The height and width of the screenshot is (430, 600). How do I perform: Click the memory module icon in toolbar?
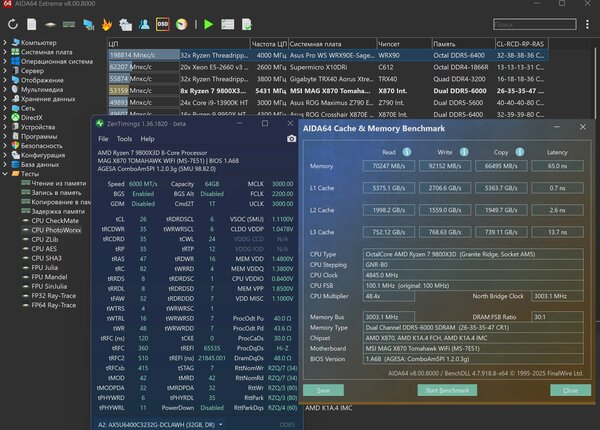[69, 24]
